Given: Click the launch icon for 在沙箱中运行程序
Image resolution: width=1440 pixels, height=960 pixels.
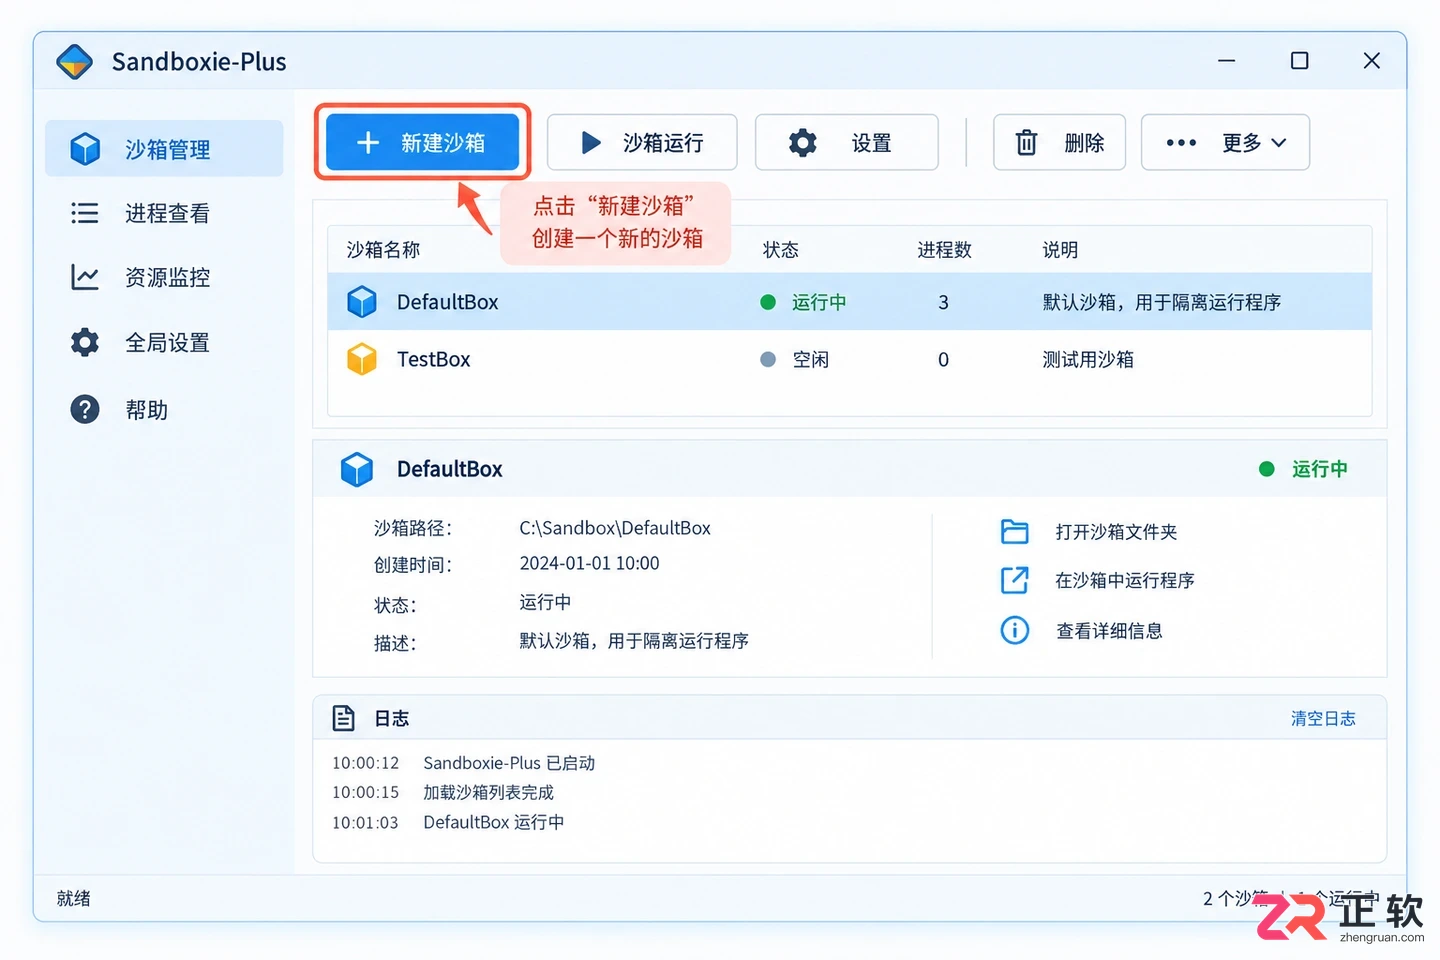Looking at the screenshot, I should pos(1015,580).
